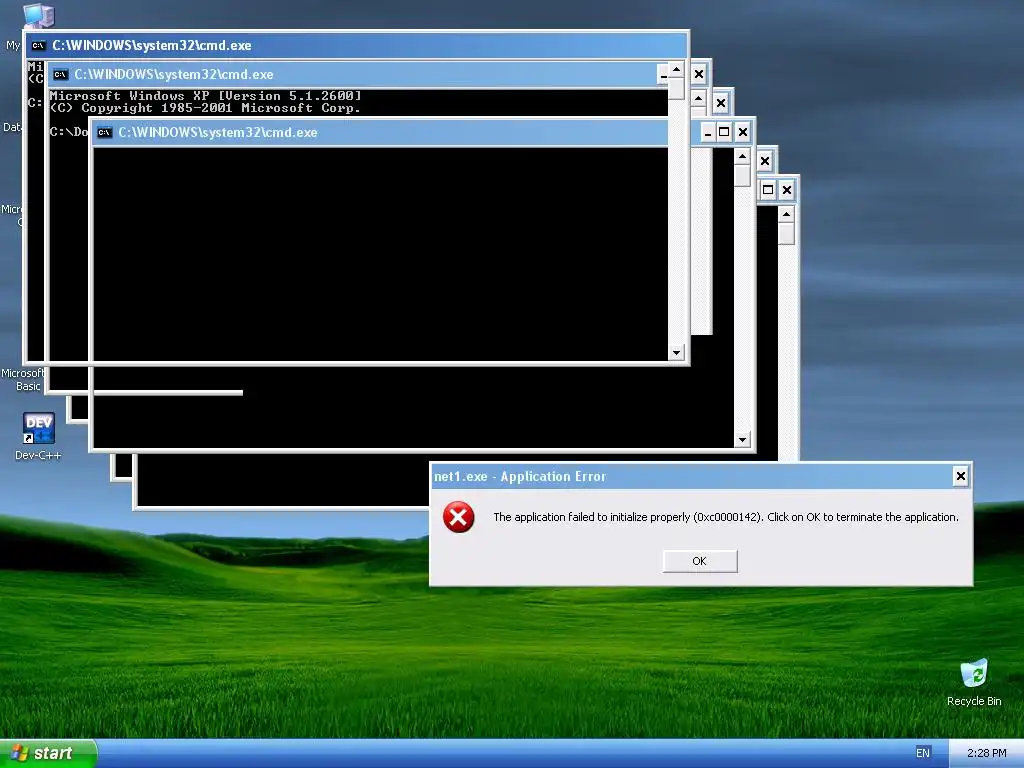Image resolution: width=1024 pixels, height=768 pixels.
Task: Select the partly hidden My Computer desktop icon
Action: pos(39,16)
